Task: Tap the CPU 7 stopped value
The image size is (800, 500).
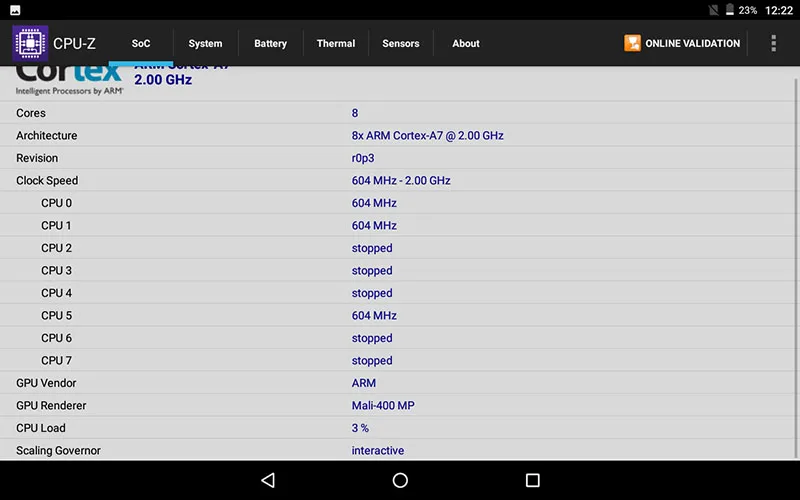Action: pos(371,361)
